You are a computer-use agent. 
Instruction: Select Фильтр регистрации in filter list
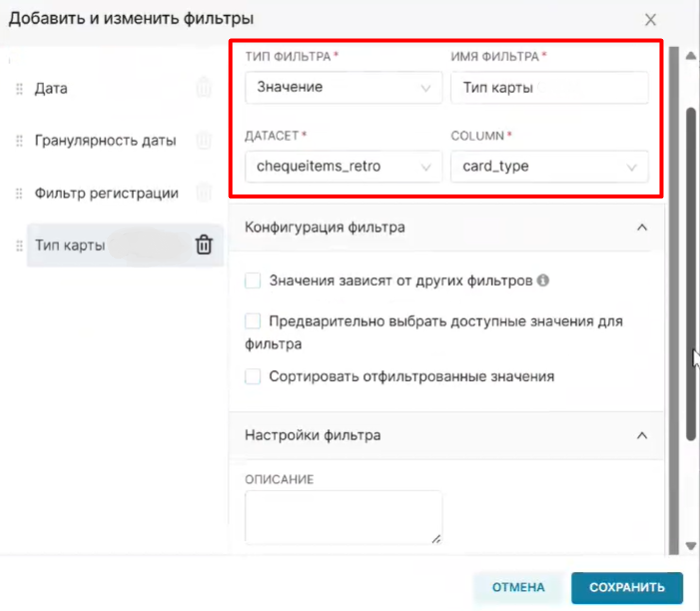pyautogui.click(x=106, y=193)
